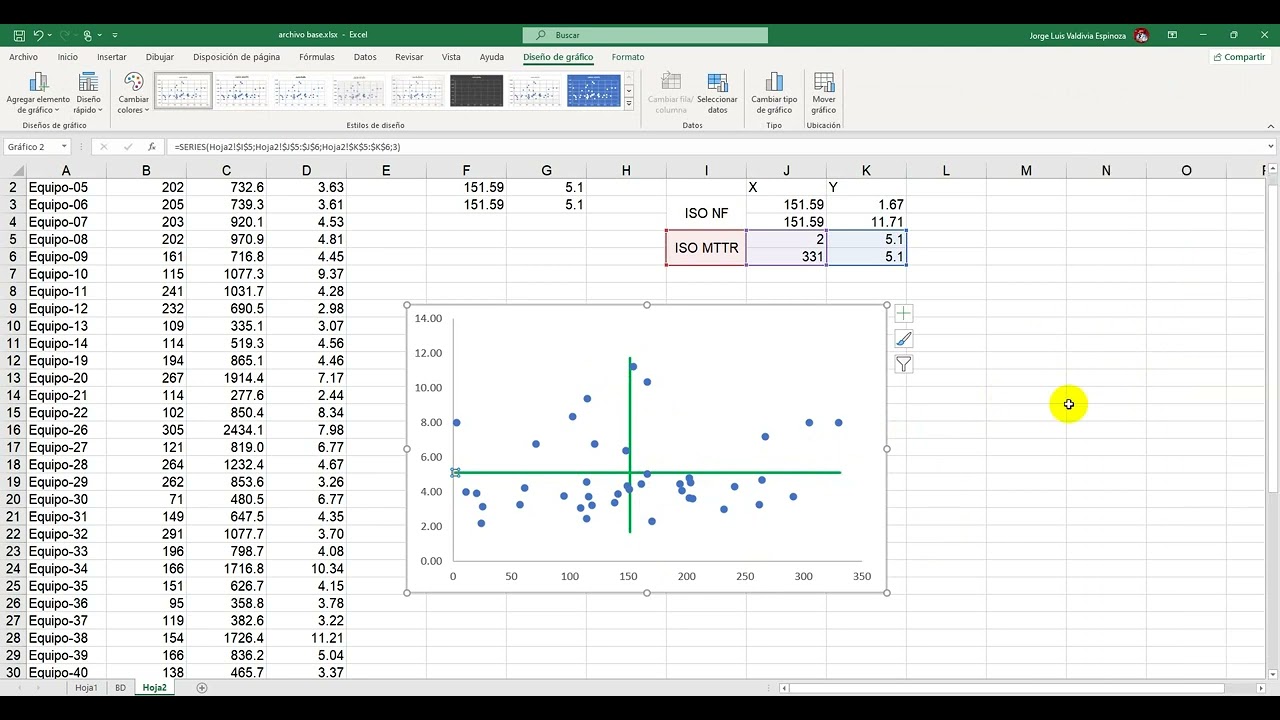The height and width of the screenshot is (720, 1280).
Task: Open Diseño rápido layout menu
Action: [x=88, y=94]
